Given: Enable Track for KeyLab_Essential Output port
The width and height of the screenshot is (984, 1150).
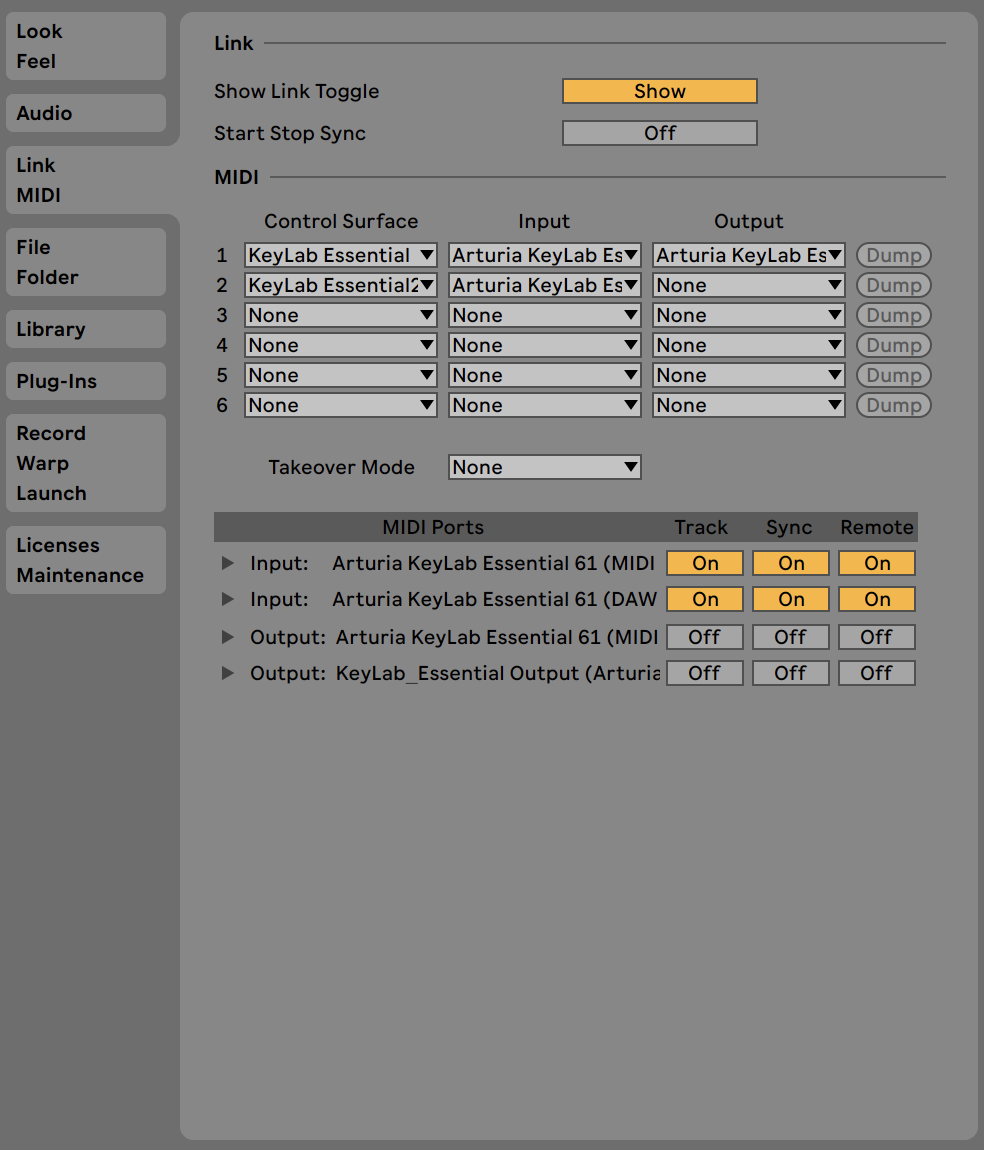Looking at the screenshot, I should click(x=705, y=673).
